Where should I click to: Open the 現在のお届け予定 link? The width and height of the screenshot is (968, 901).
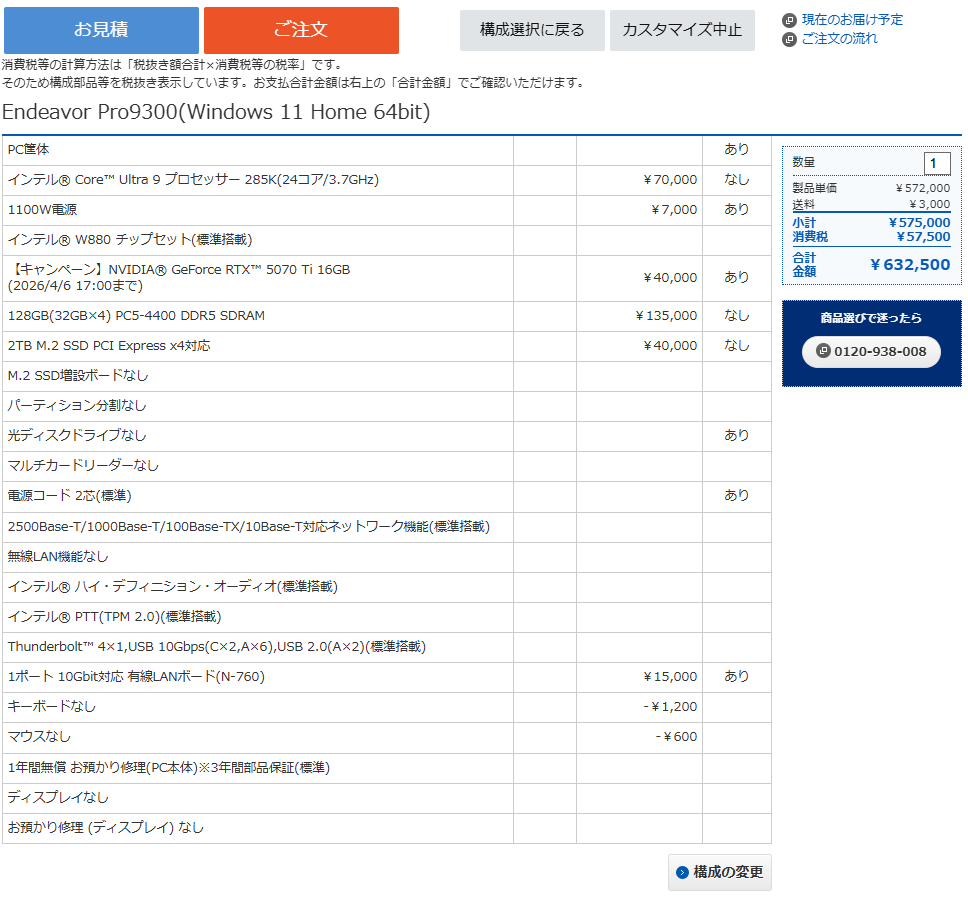coord(852,20)
